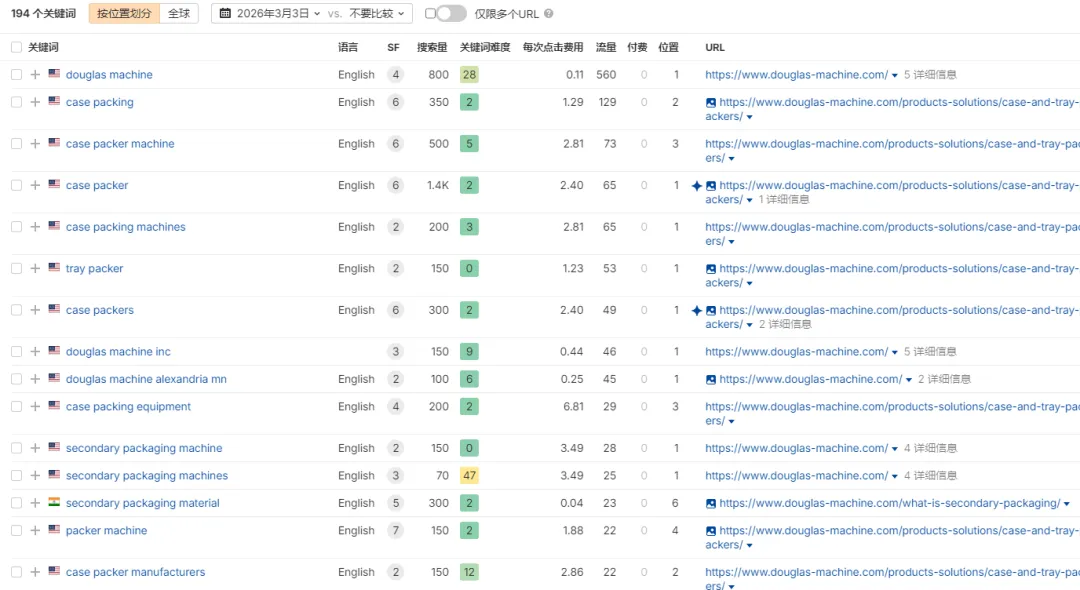
Task: Open the douglas machine keyword link
Action: [109, 74]
